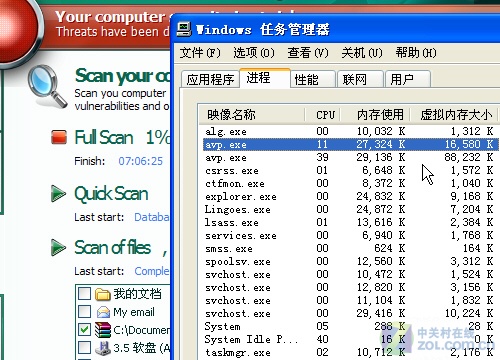
Task: Untick the C:\Documen checkbox
Action: coord(84,330)
